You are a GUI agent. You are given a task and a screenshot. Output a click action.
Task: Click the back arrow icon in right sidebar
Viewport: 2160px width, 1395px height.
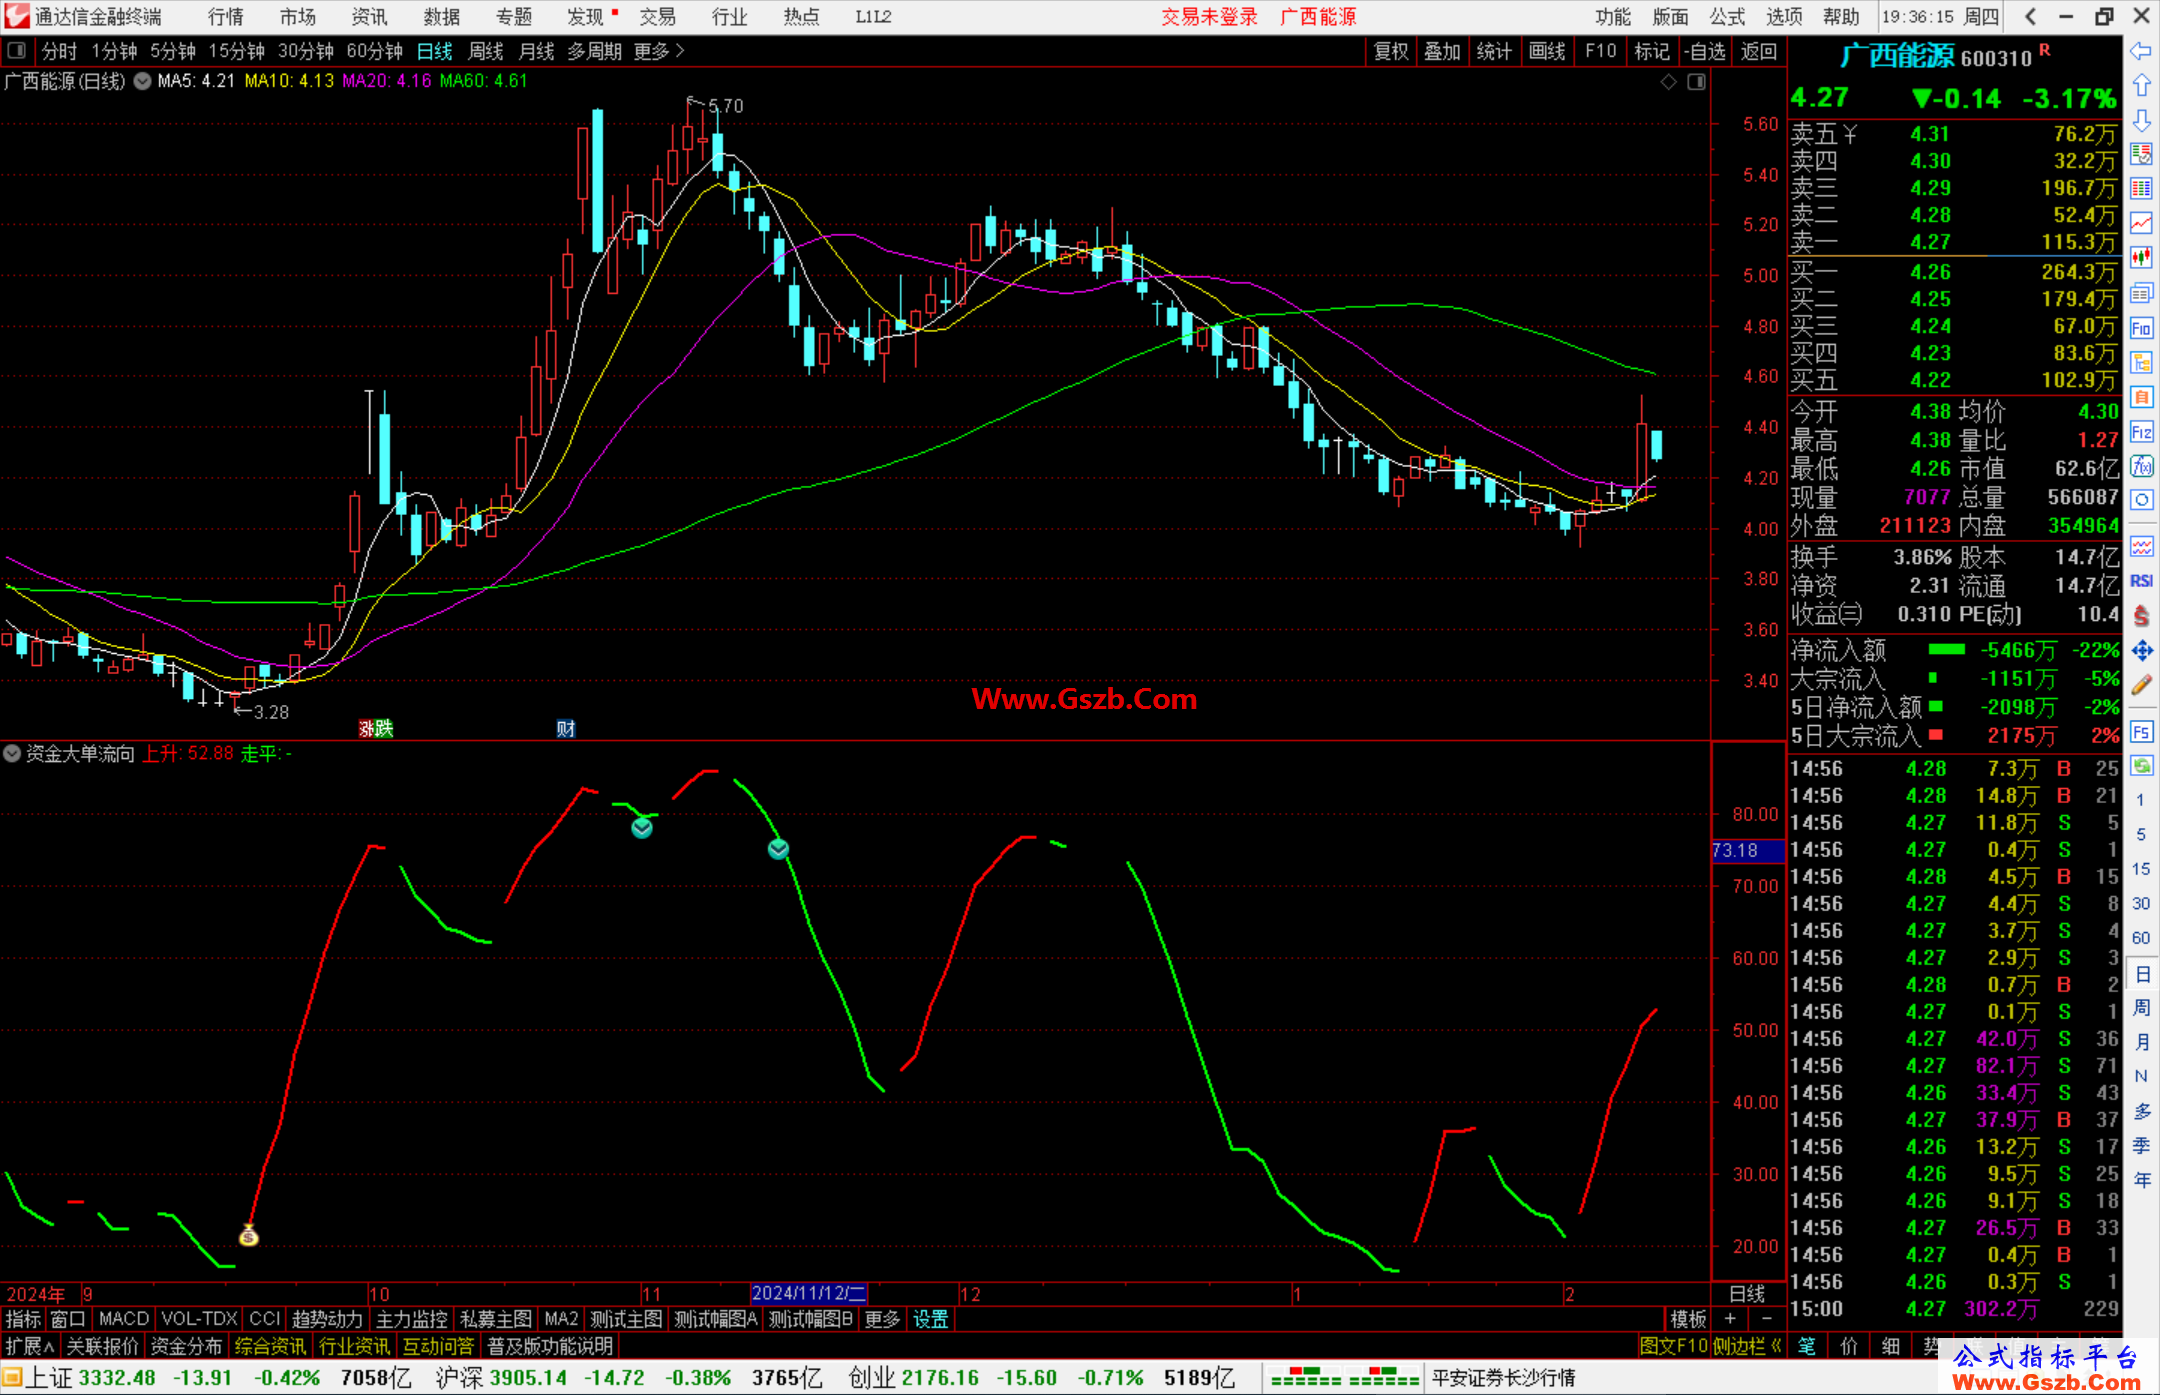[2141, 50]
